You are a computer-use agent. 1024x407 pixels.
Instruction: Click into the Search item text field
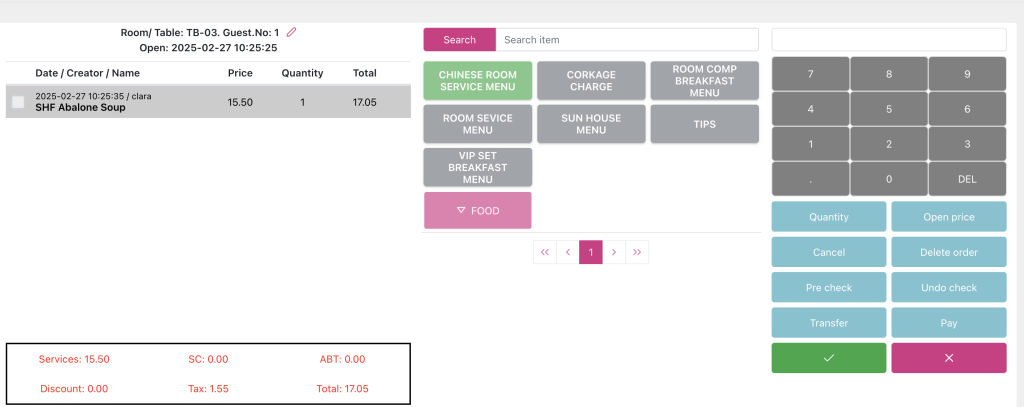[629, 40]
